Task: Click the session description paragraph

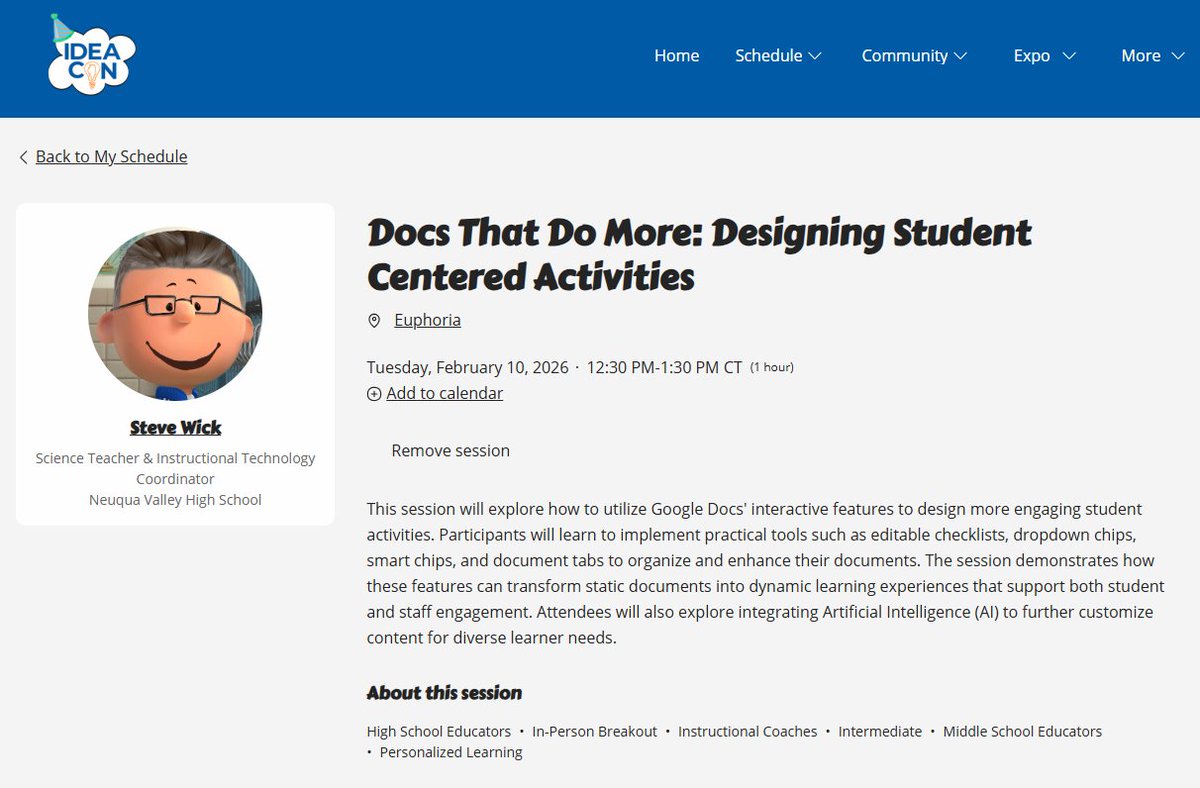Action: point(766,573)
